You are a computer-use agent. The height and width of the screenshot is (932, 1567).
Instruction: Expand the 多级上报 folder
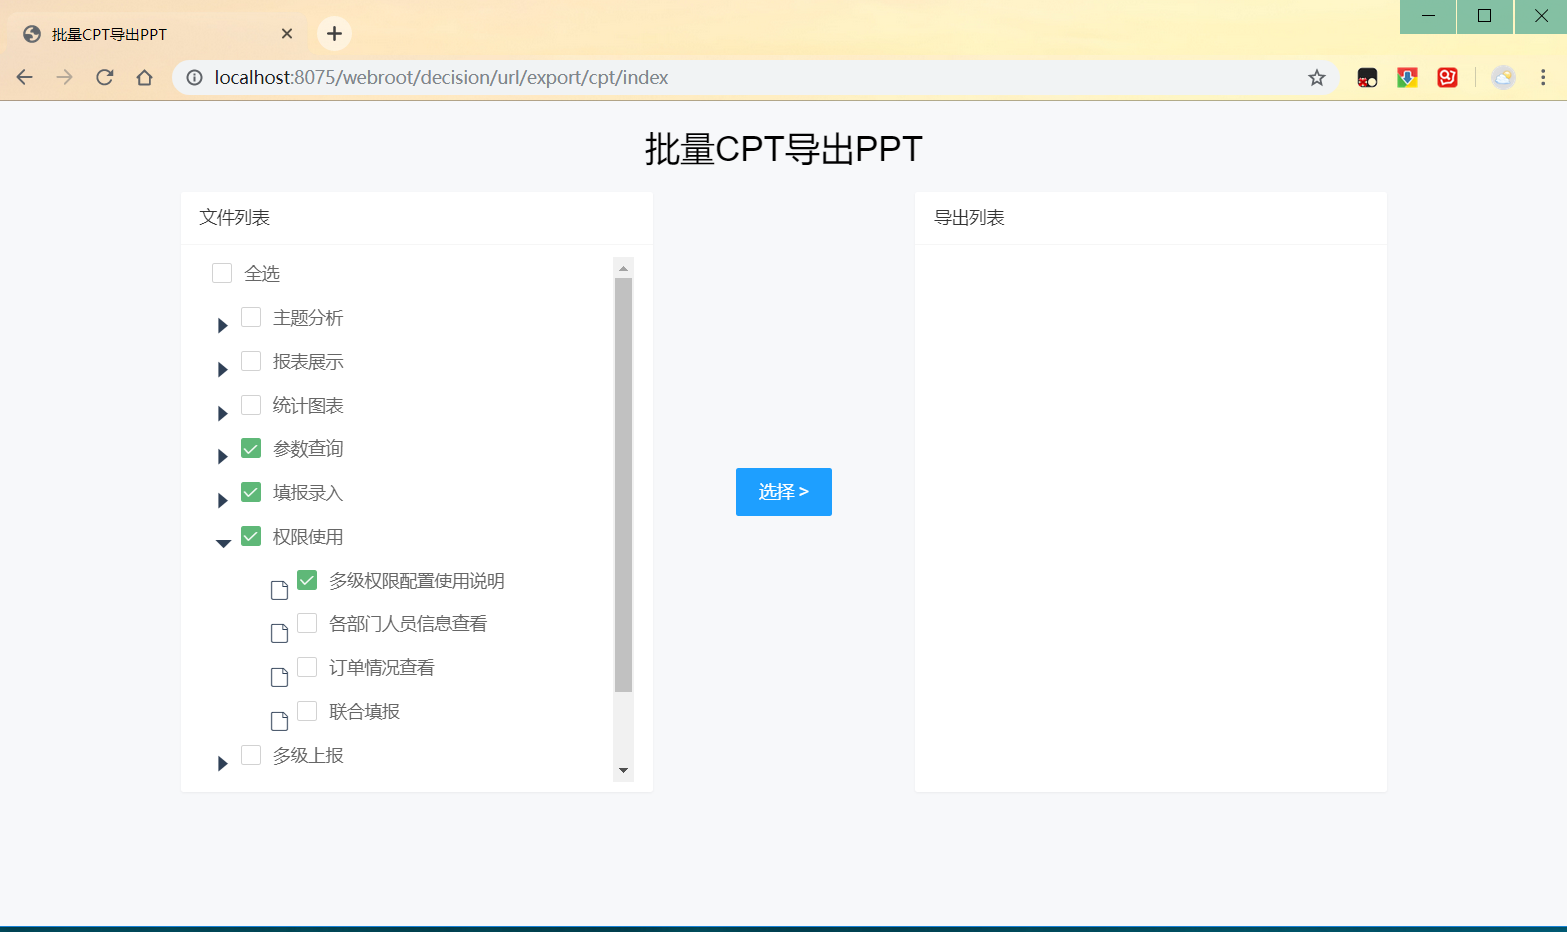pyautogui.click(x=223, y=763)
